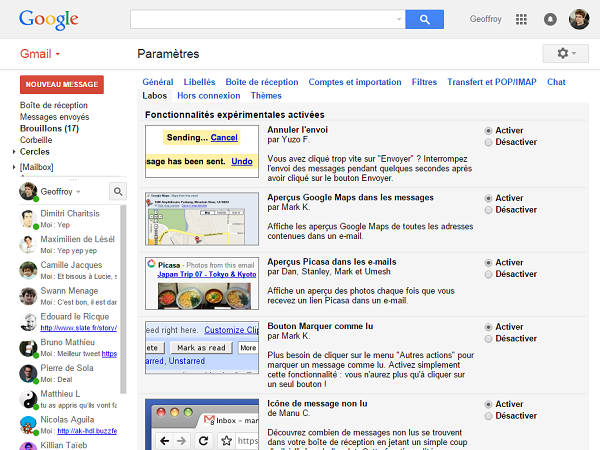The height and width of the screenshot is (450, 600).
Task: Expand the [Mailbox] label
Action: (x=14, y=167)
